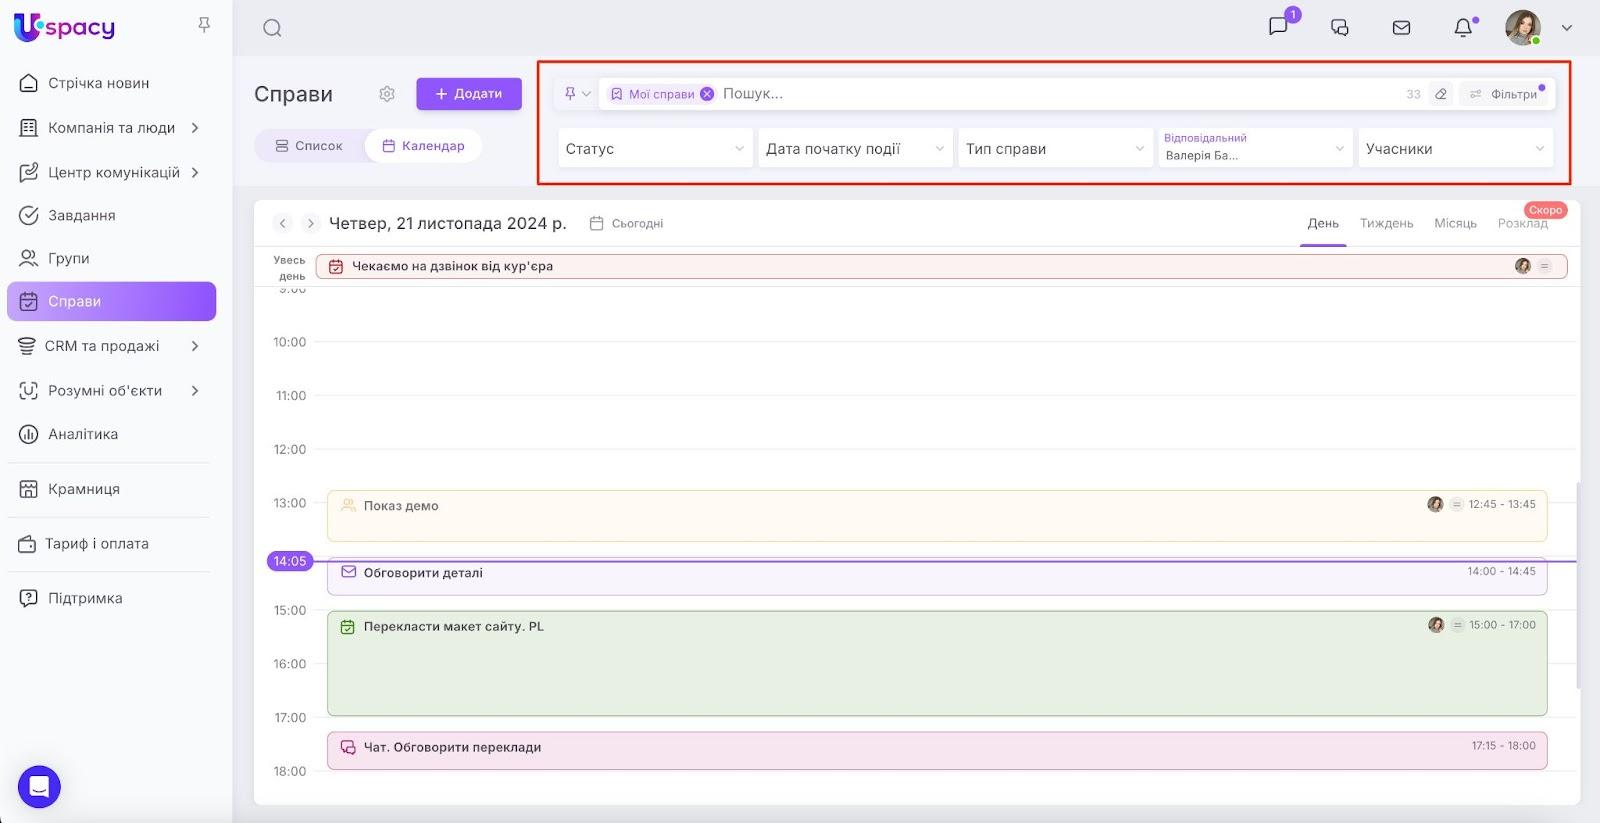Screen dimensions: 1600x823
Task: Switch to Список view
Action: [x=309, y=146]
